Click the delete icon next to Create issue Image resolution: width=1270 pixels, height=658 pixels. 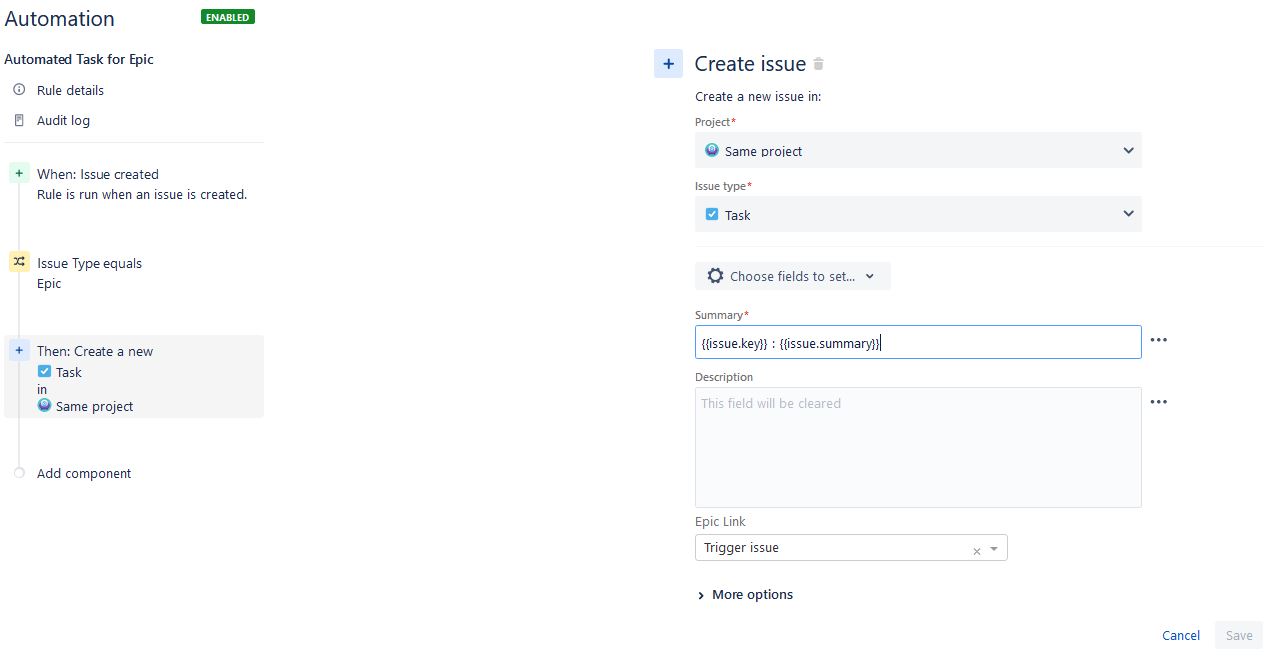click(x=818, y=63)
